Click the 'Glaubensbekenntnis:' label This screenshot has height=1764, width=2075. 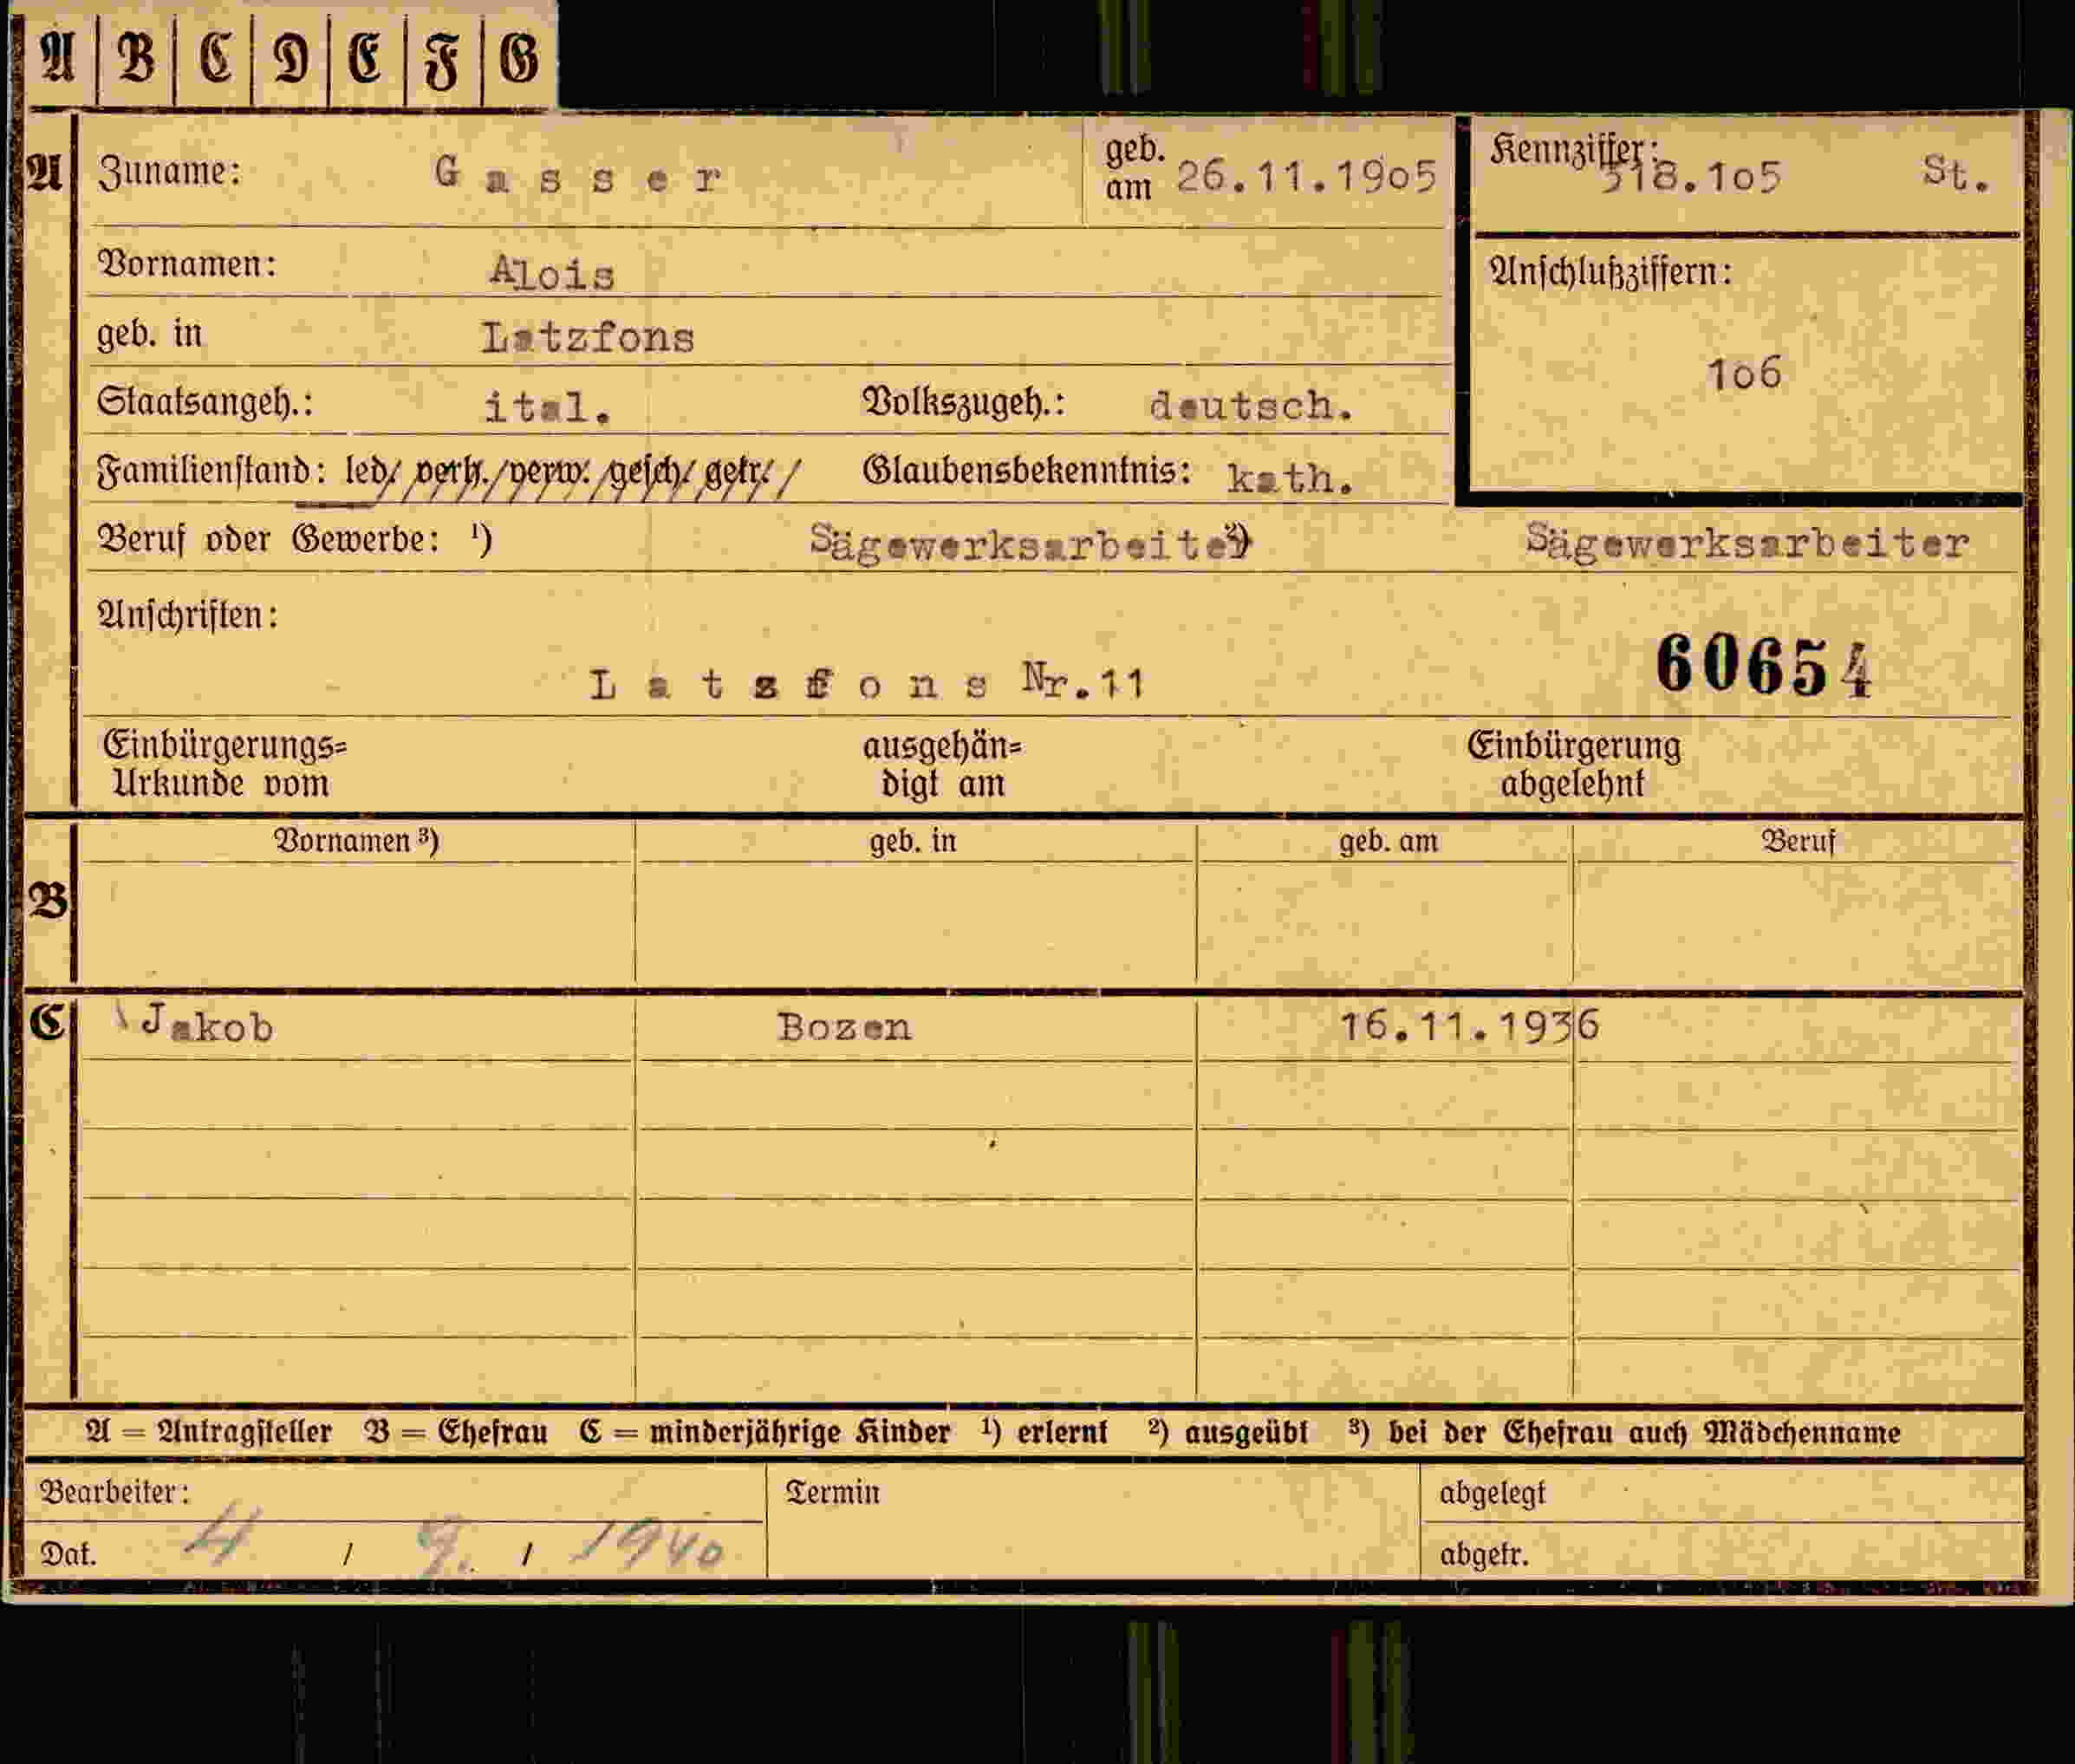(1026, 470)
